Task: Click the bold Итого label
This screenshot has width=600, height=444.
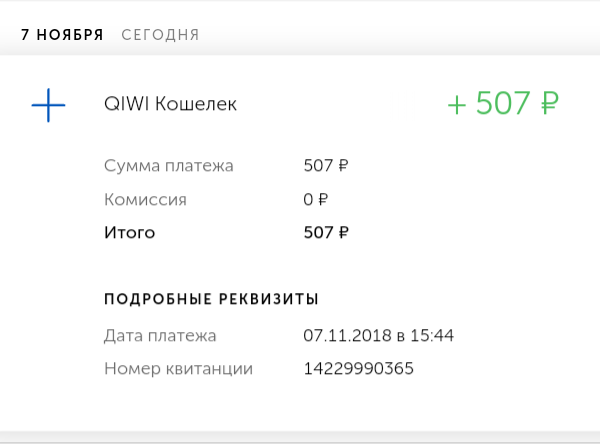Action: click(x=130, y=233)
